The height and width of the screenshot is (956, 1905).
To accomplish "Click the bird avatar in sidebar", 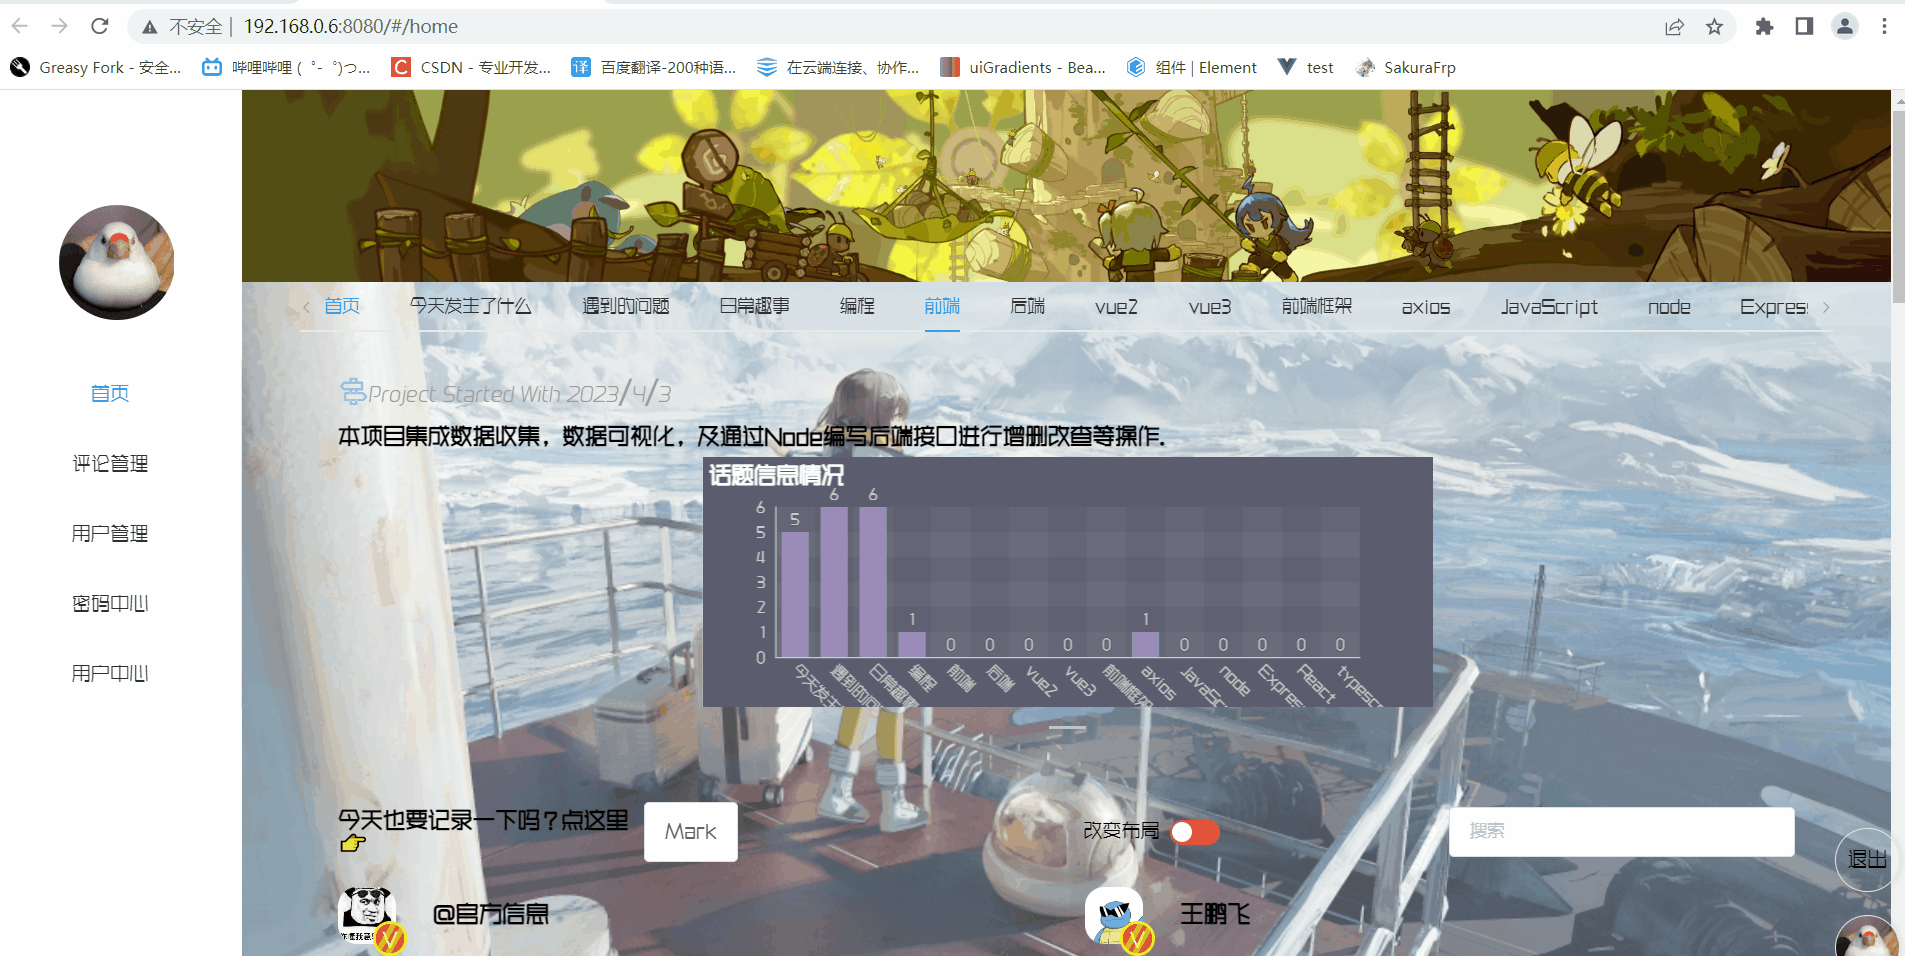I will click(116, 263).
